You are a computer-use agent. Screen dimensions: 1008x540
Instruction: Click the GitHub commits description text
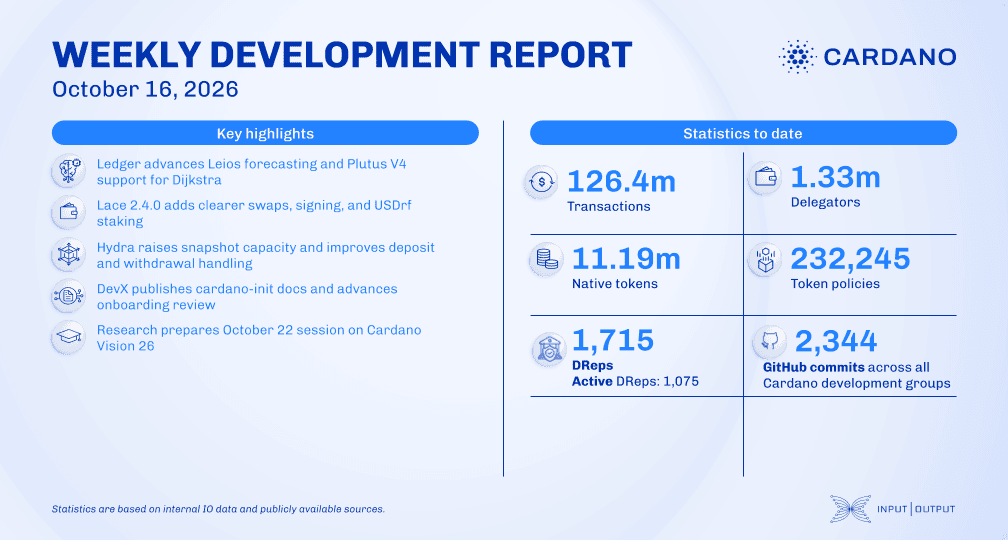(x=857, y=375)
